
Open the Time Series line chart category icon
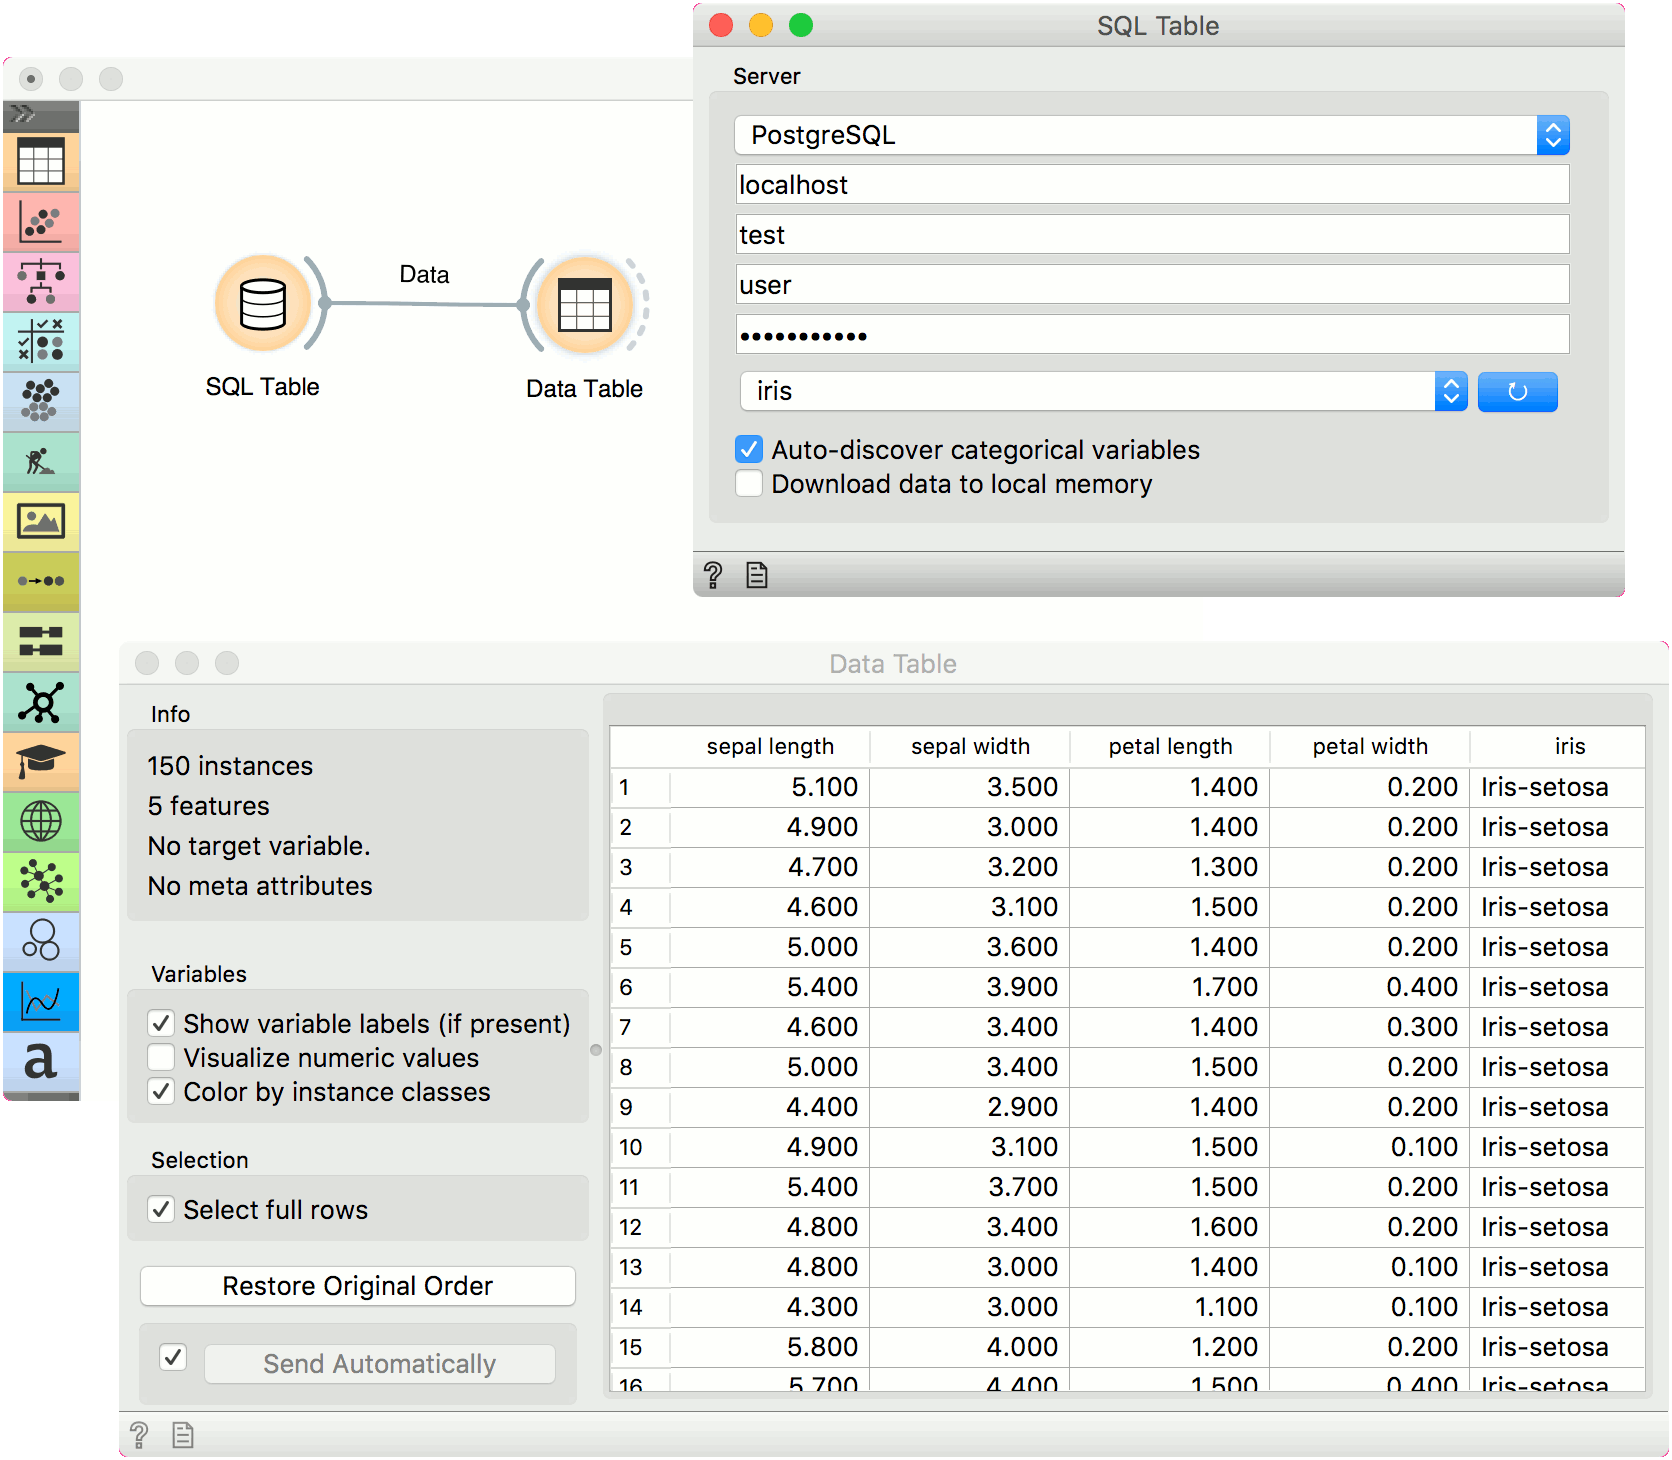pos(41,1001)
